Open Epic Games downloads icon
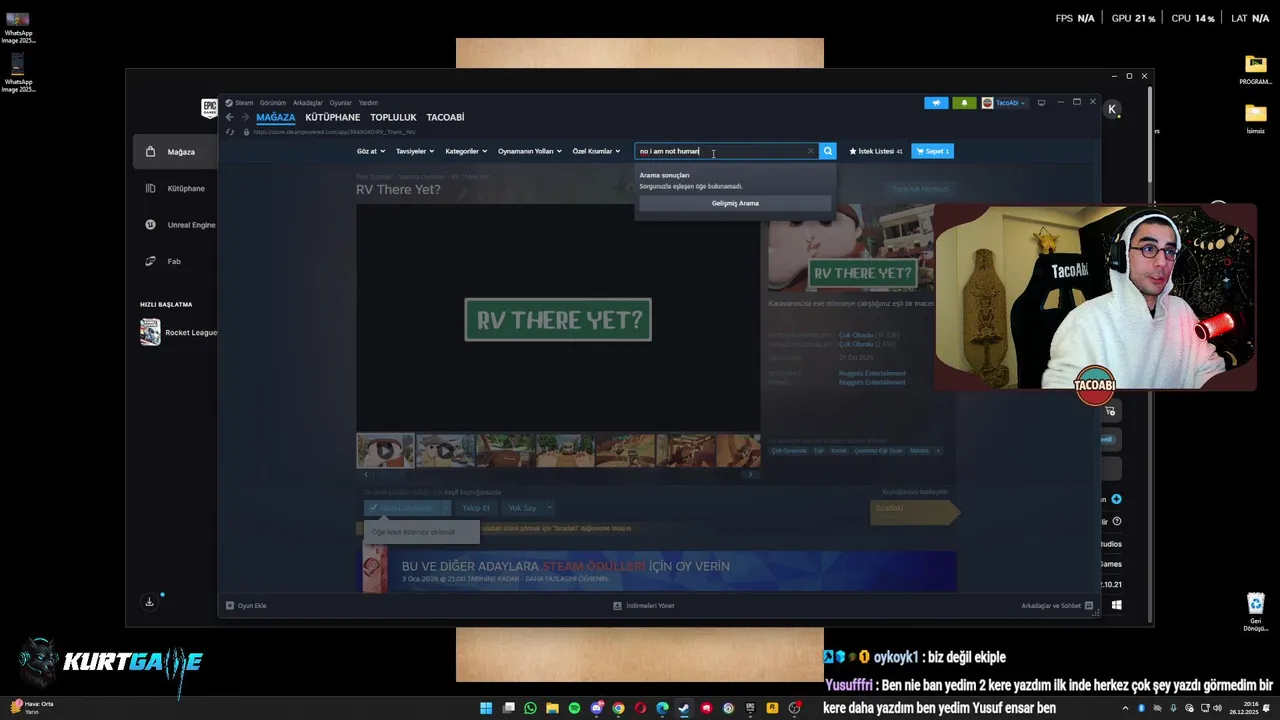This screenshot has height=720, width=1280. coord(150,602)
